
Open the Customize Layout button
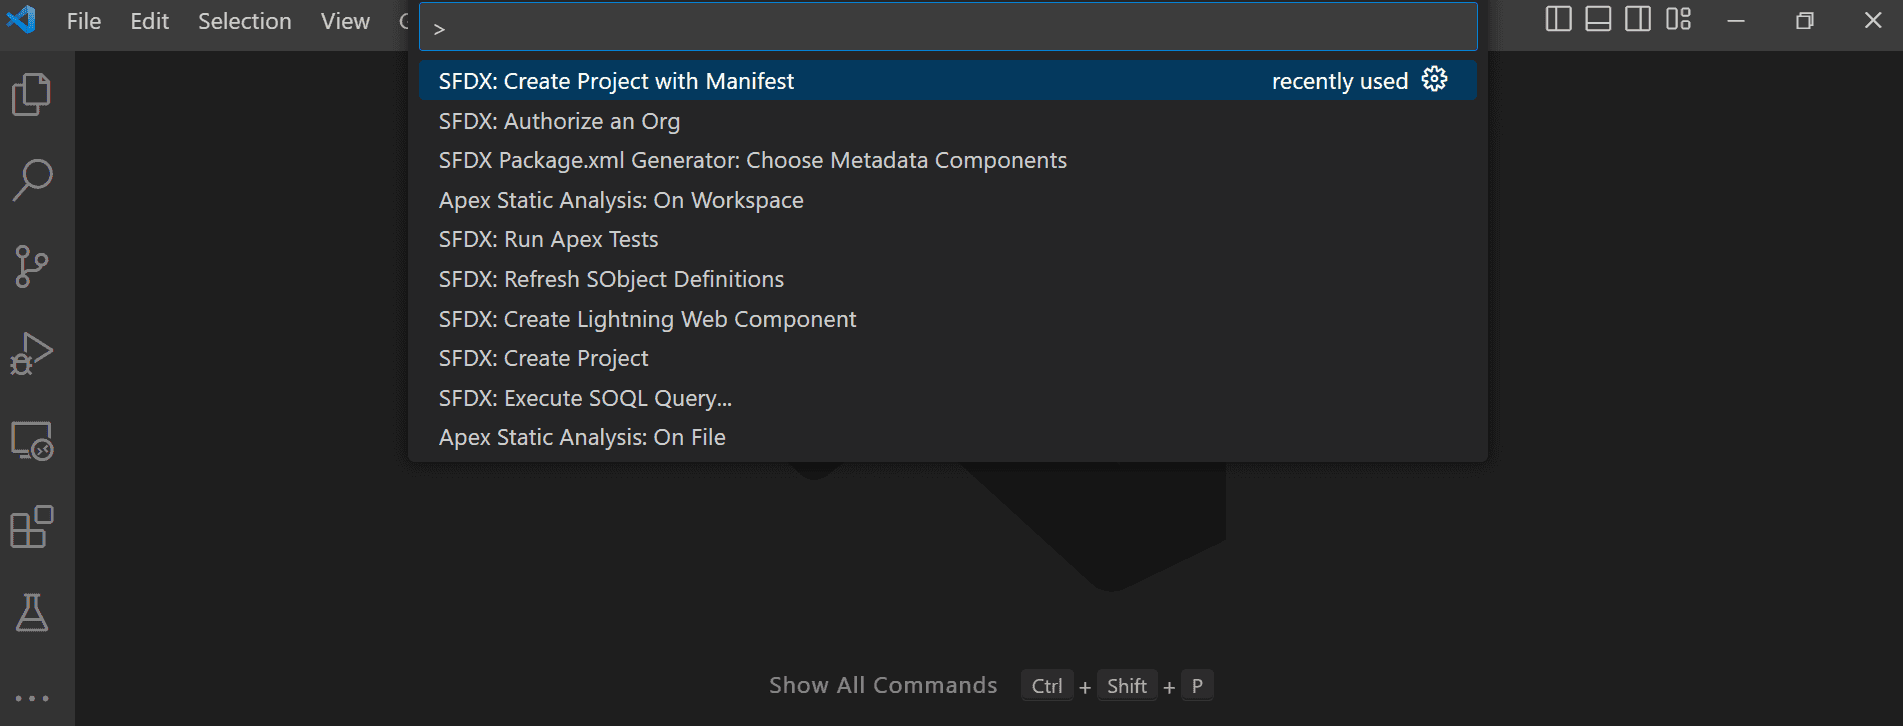tap(1678, 19)
